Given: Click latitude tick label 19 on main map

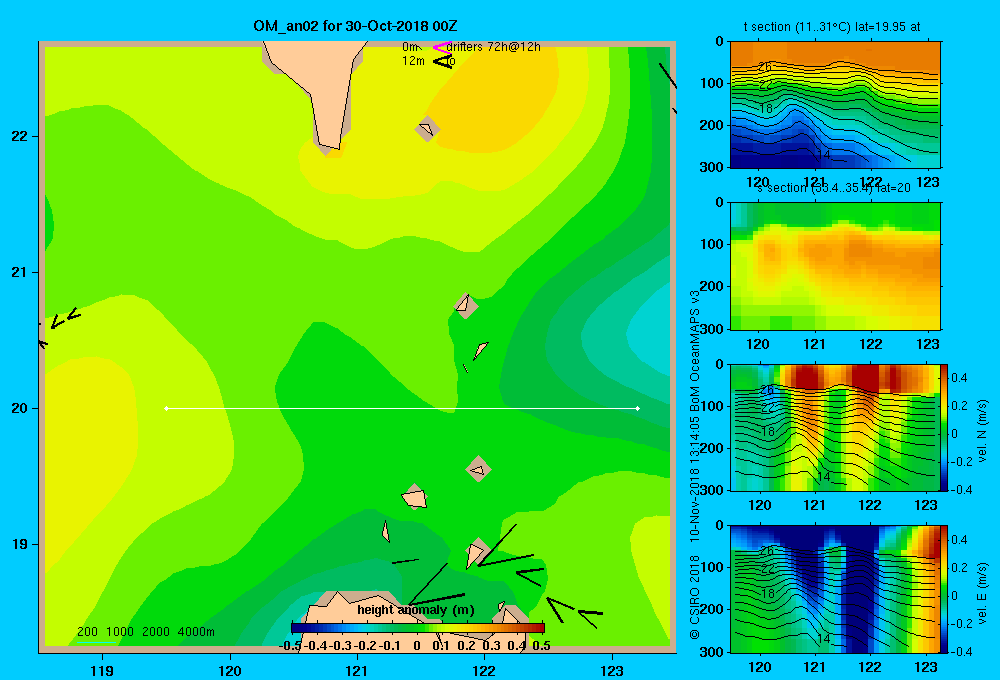Looking at the screenshot, I should click(20, 544).
